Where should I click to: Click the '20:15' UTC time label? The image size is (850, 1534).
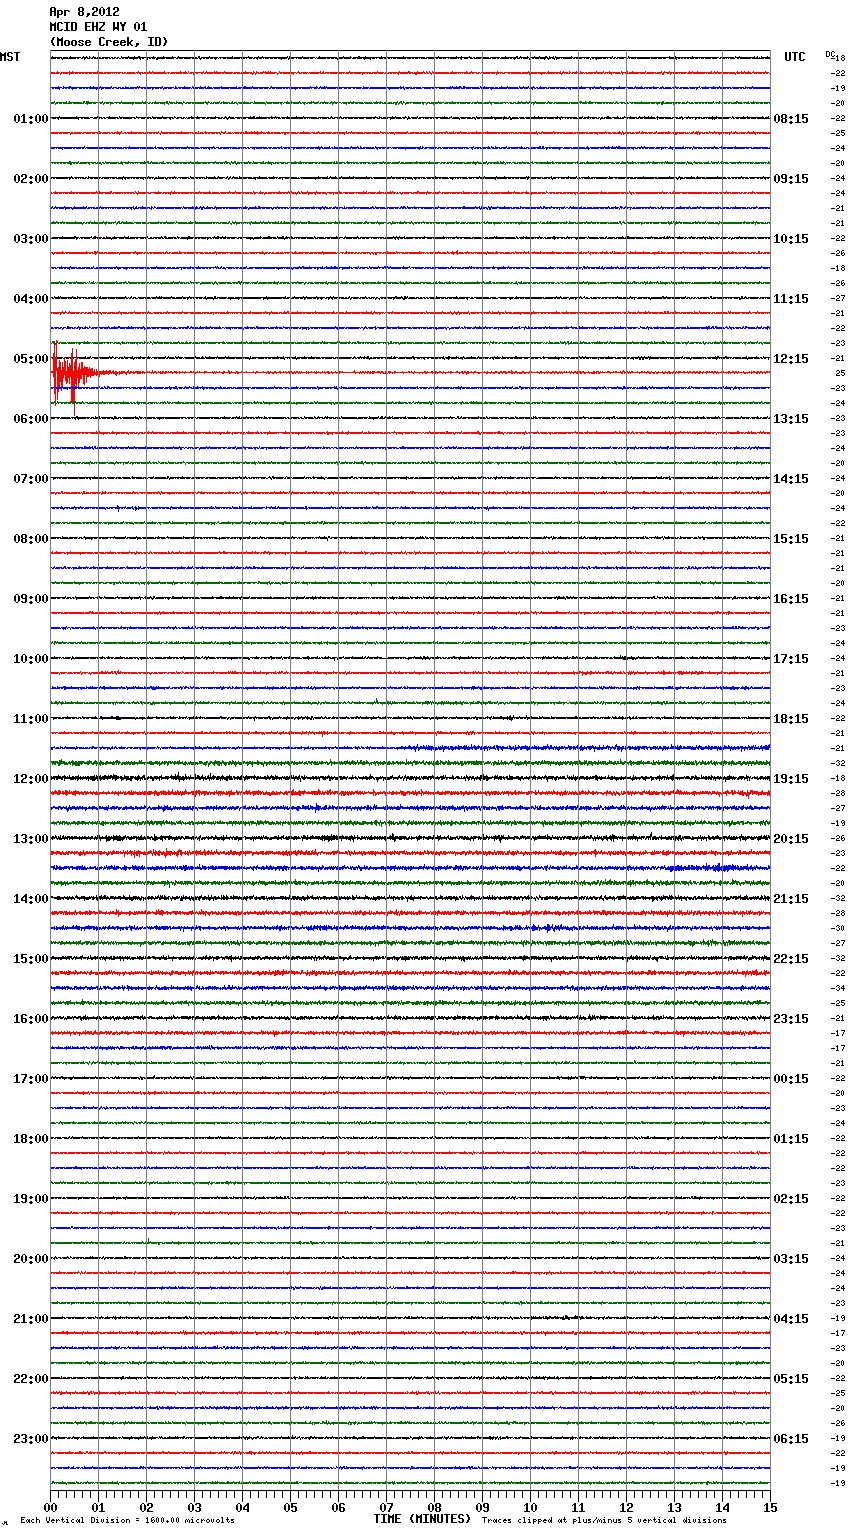[791, 839]
